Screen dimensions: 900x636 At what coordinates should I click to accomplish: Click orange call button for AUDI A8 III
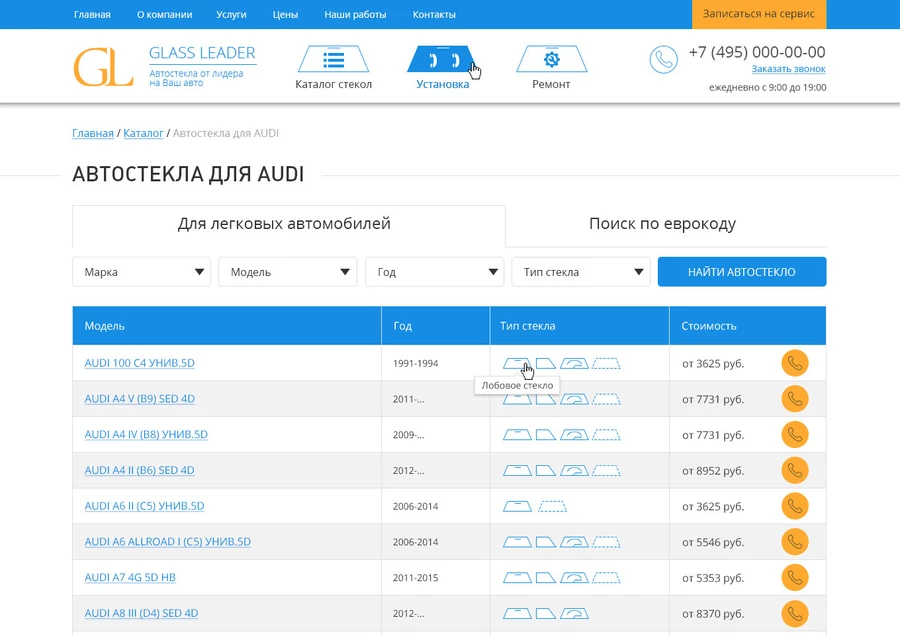(795, 614)
